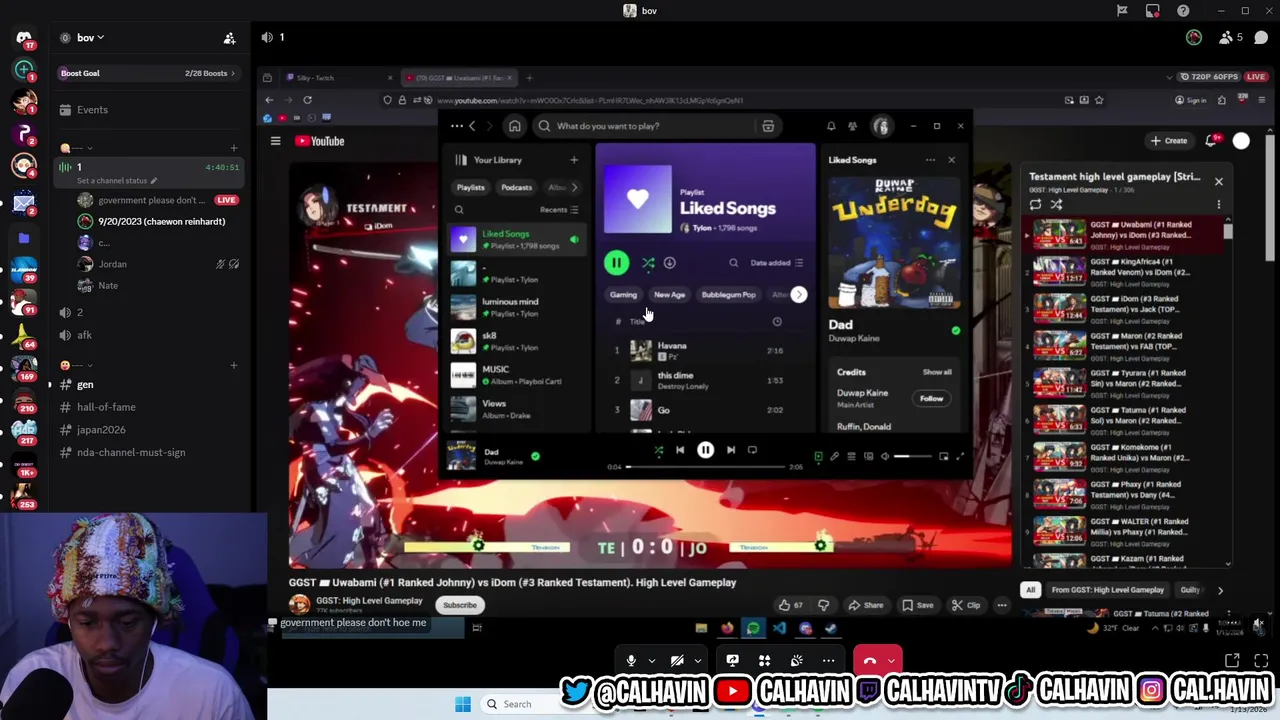Image resolution: width=1280 pixels, height=720 pixels.
Task: Open Recents sort dropdown in Your Library
Action: (559, 210)
